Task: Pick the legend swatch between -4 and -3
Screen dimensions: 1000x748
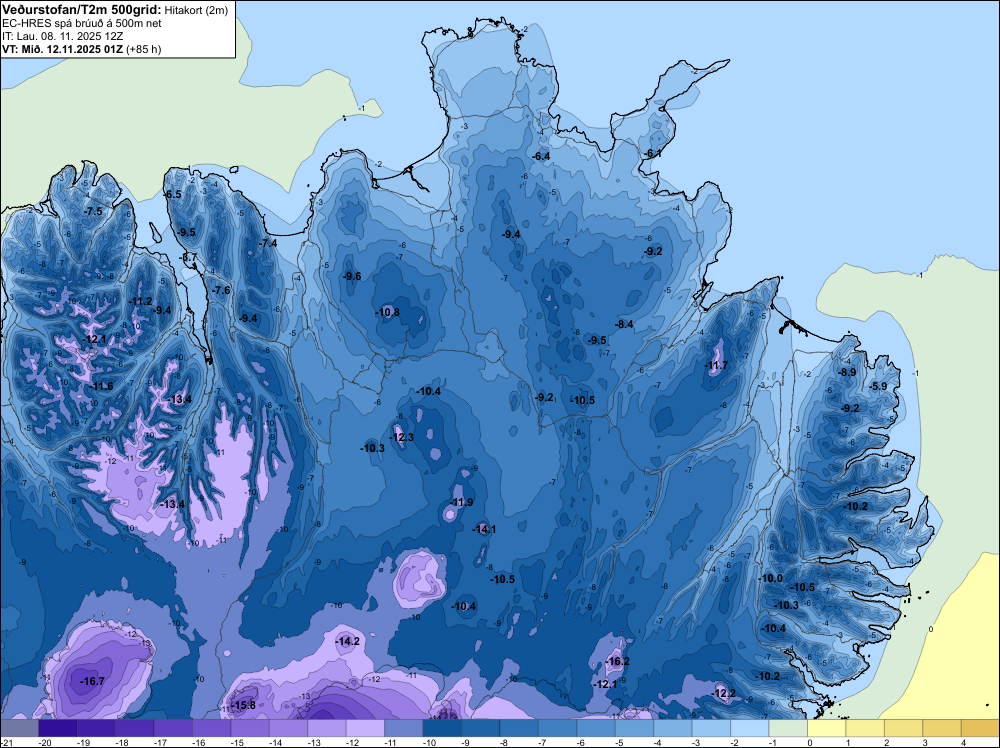Action: pos(672,728)
